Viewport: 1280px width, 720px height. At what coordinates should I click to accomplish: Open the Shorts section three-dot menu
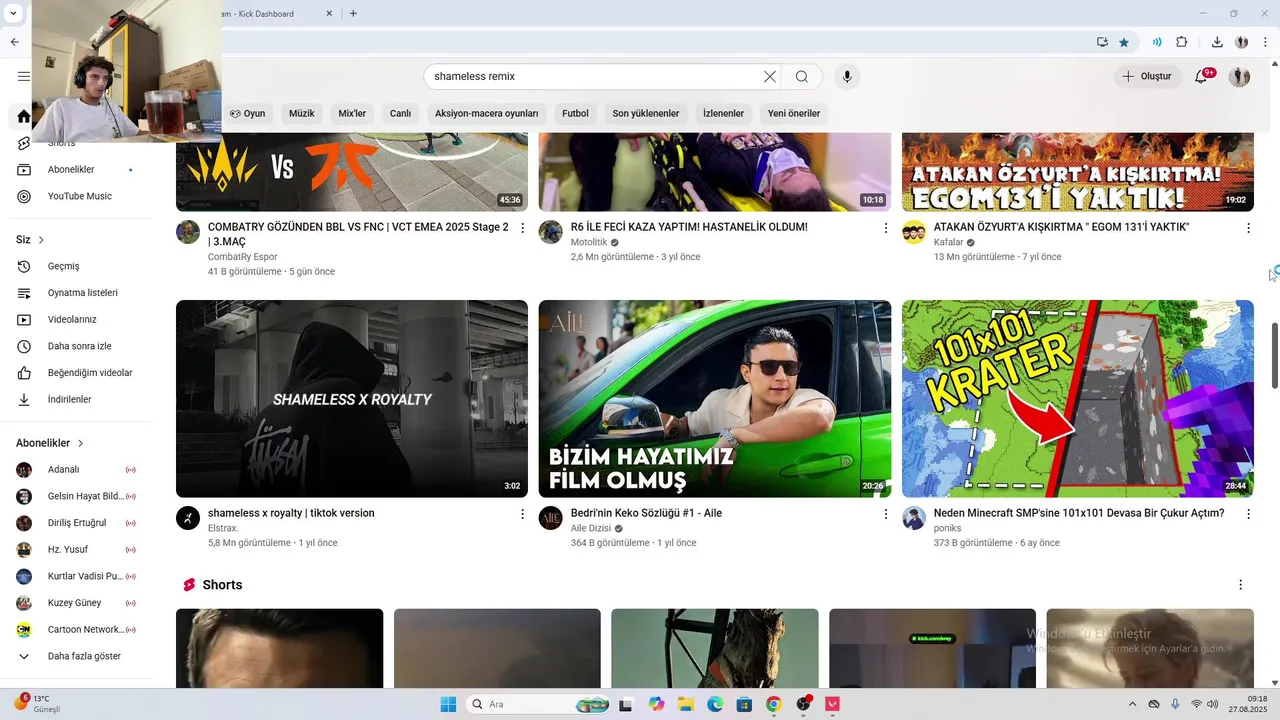(1241, 585)
